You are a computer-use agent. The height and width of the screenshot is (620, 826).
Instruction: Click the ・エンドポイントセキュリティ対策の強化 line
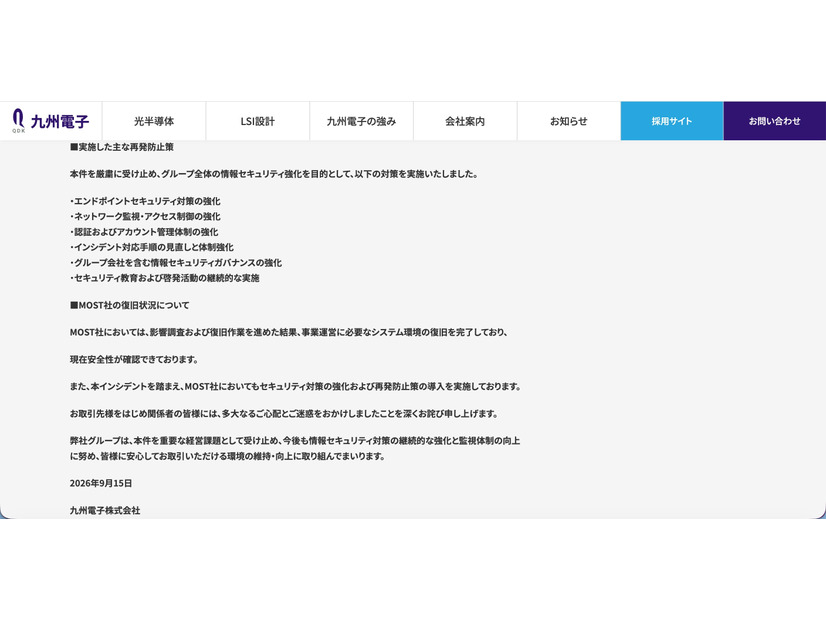click(x=145, y=201)
